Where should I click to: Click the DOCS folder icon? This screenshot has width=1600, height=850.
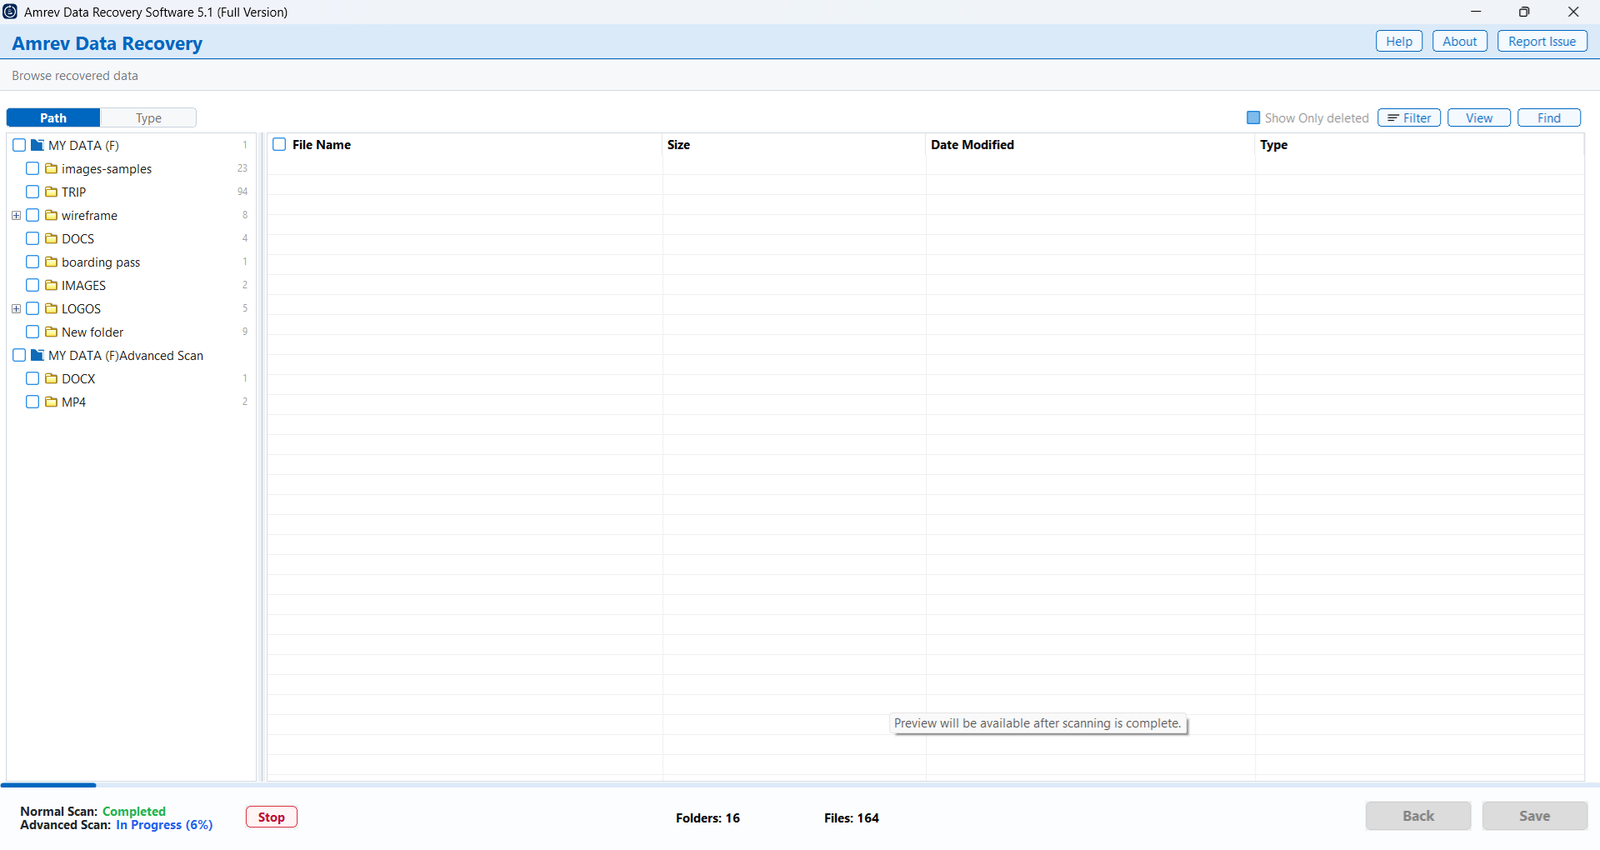51,239
